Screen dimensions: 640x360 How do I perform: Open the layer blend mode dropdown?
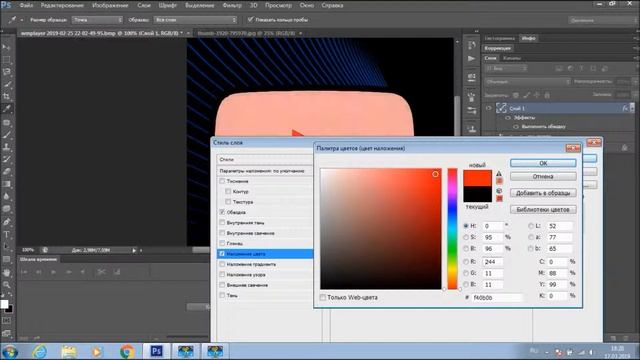(527, 82)
